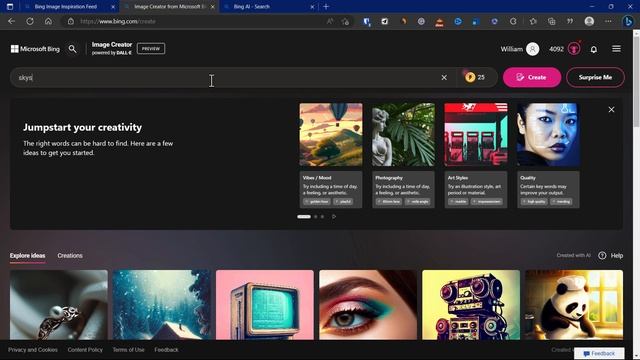Open the Bing search magnifier icon
This screenshot has height=360, width=640.
(72, 49)
